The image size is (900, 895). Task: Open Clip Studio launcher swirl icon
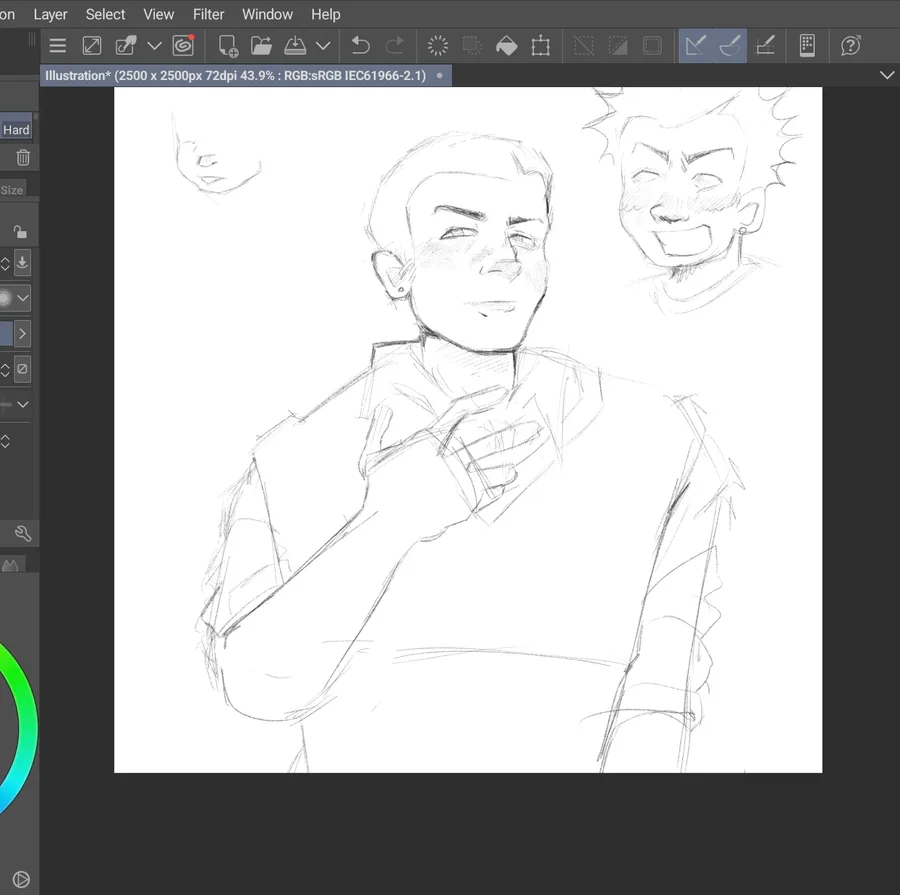point(184,45)
